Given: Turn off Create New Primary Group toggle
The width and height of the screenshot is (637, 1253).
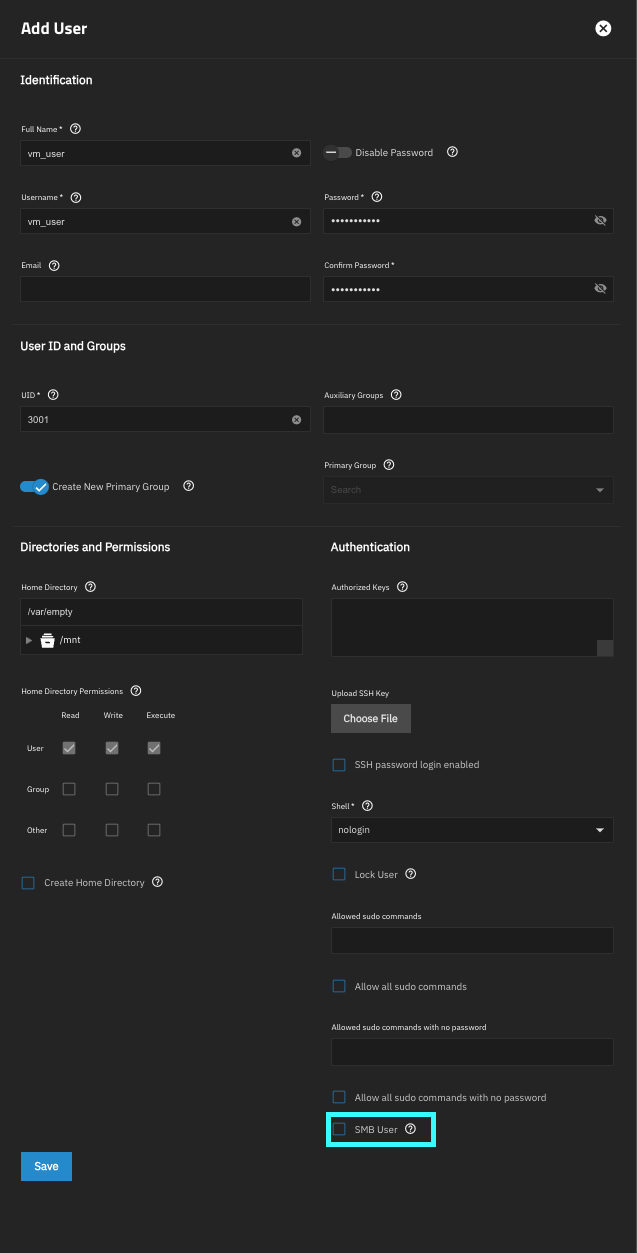Looking at the screenshot, I should [x=34, y=487].
